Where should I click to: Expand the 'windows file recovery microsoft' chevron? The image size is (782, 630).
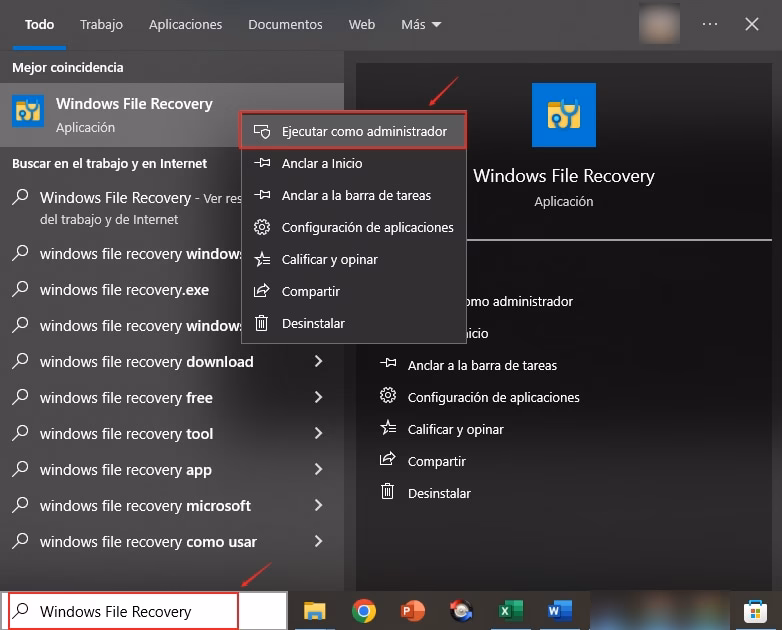pos(319,505)
